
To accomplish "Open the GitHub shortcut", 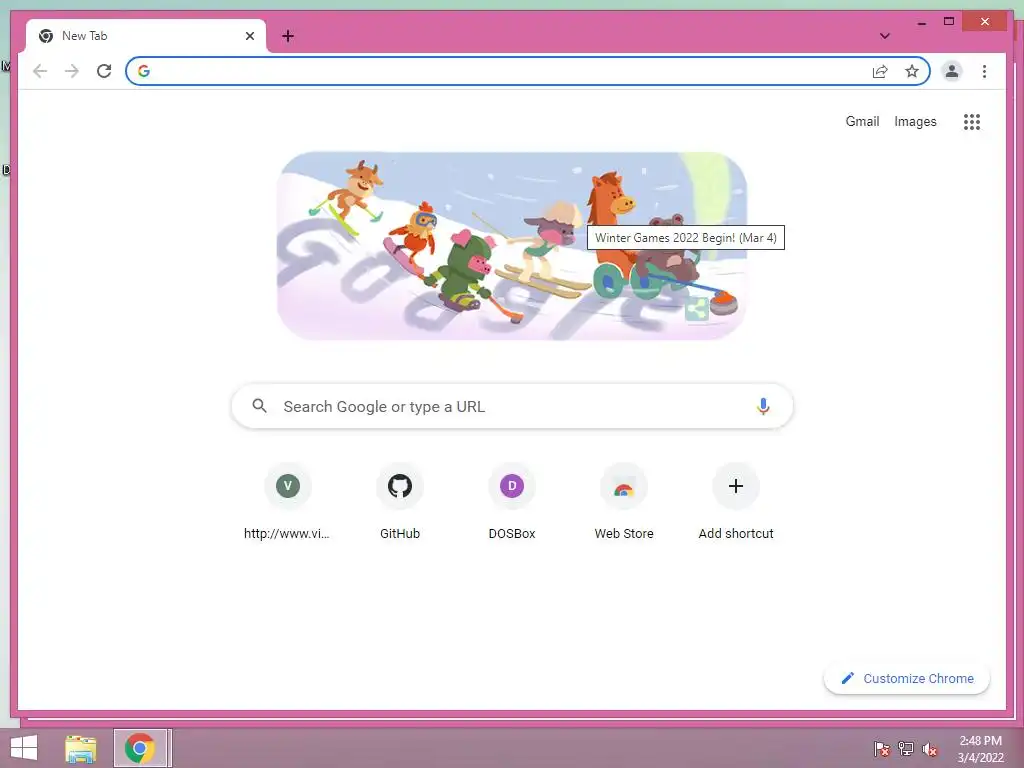I will pos(400,502).
